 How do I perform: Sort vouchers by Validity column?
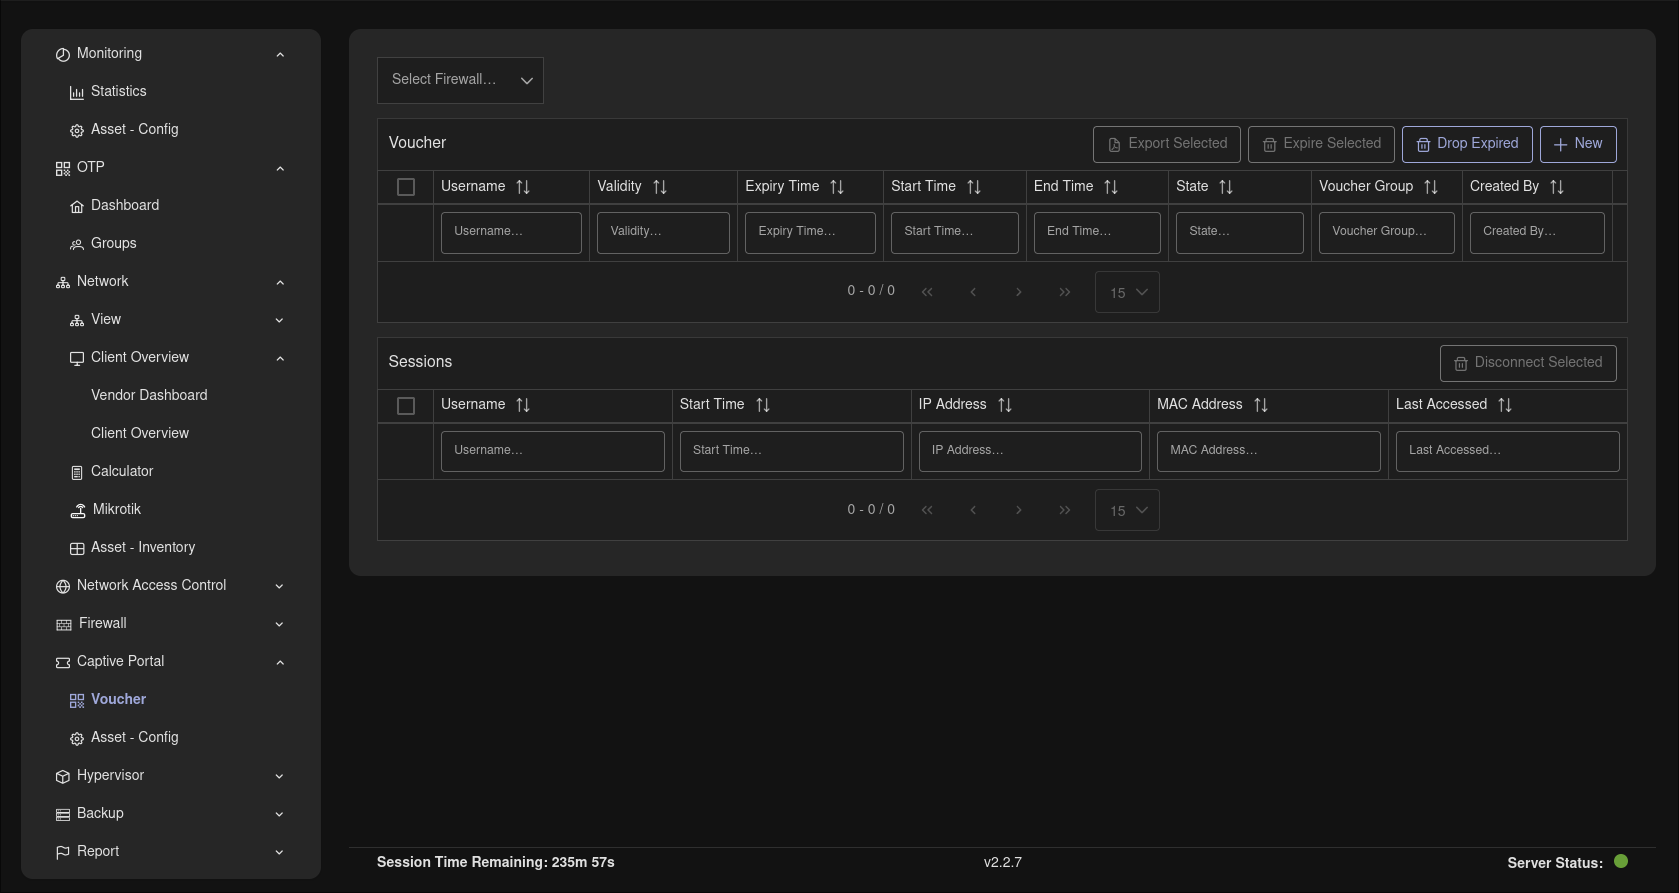(660, 187)
